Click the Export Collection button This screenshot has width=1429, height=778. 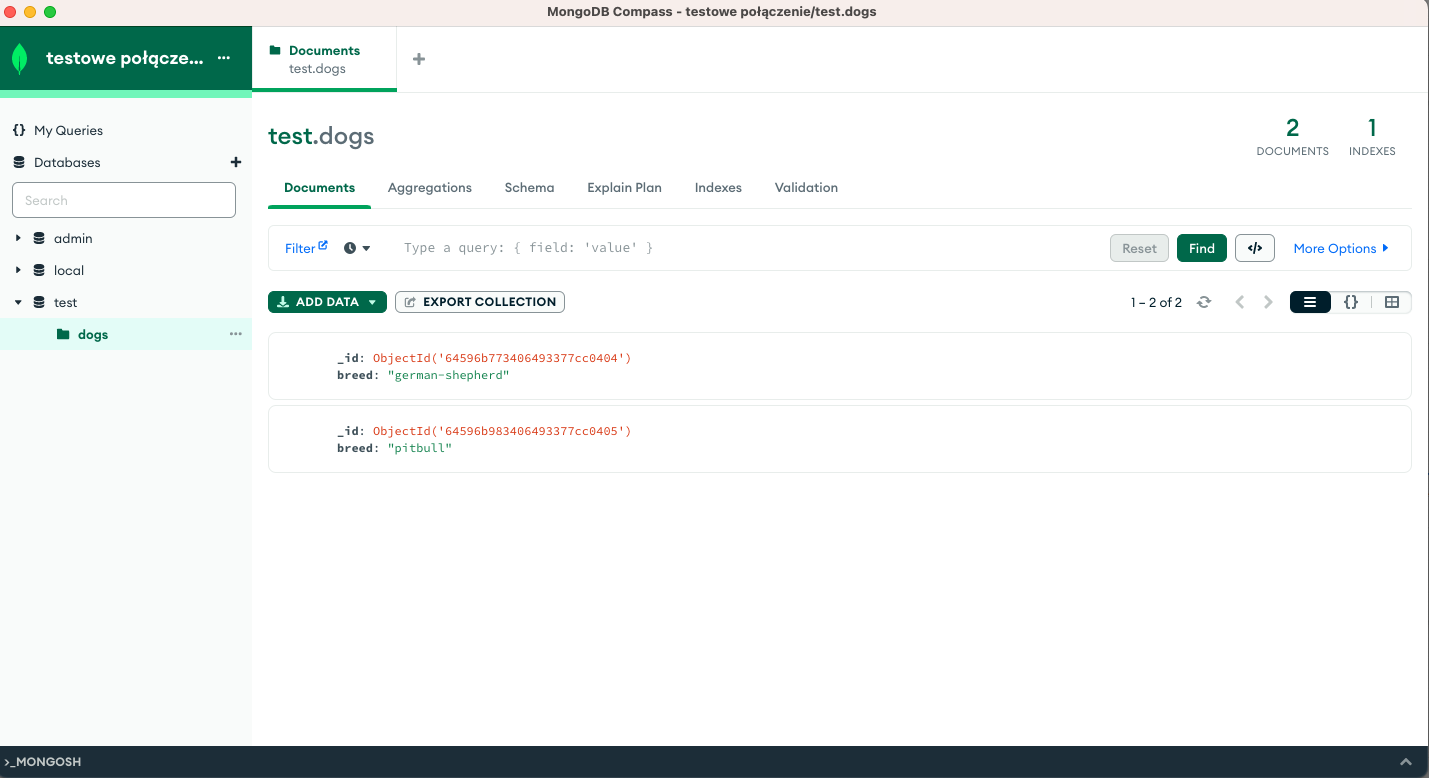(480, 302)
